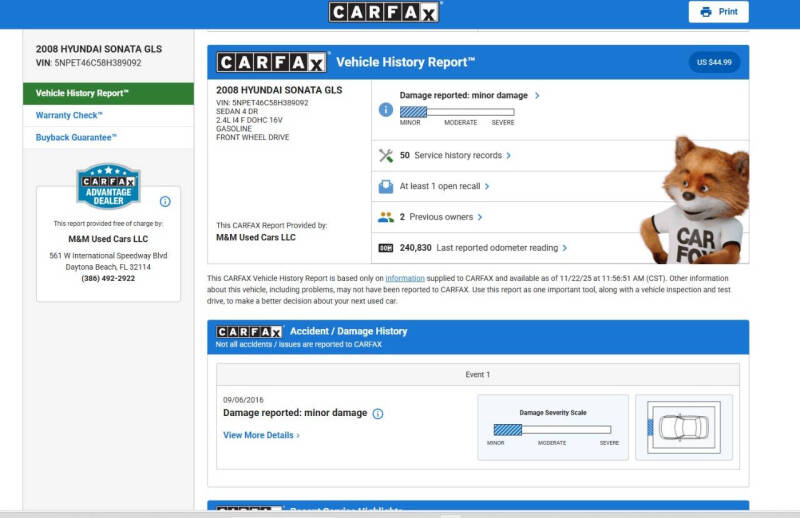Expand the 2 Previous owners section
This screenshot has height=518, width=800.
480,217
